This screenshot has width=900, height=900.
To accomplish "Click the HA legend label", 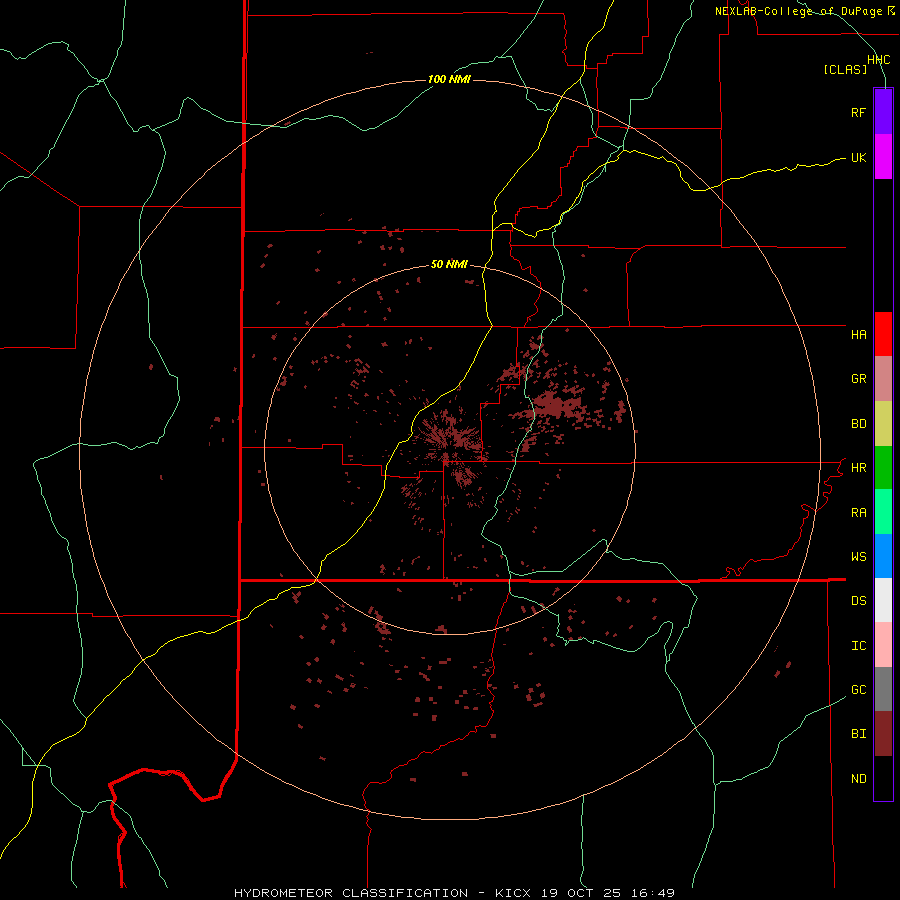I will (858, 335).
